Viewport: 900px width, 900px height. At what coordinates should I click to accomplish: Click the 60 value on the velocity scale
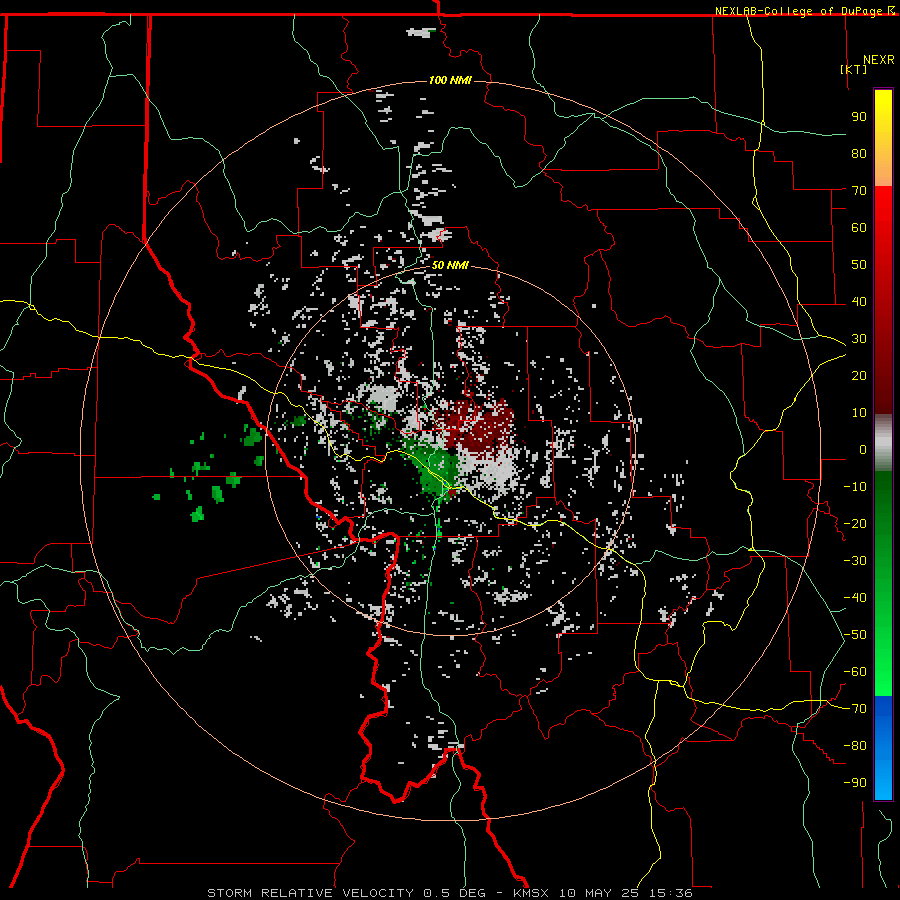[x=859, y=228]
